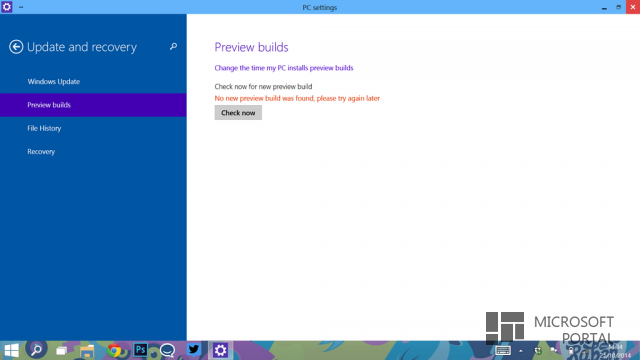The height and width of the screenshot is (360, 640).
Task: Open the taskbar Search icon
Action: click(x=36, y=349)
